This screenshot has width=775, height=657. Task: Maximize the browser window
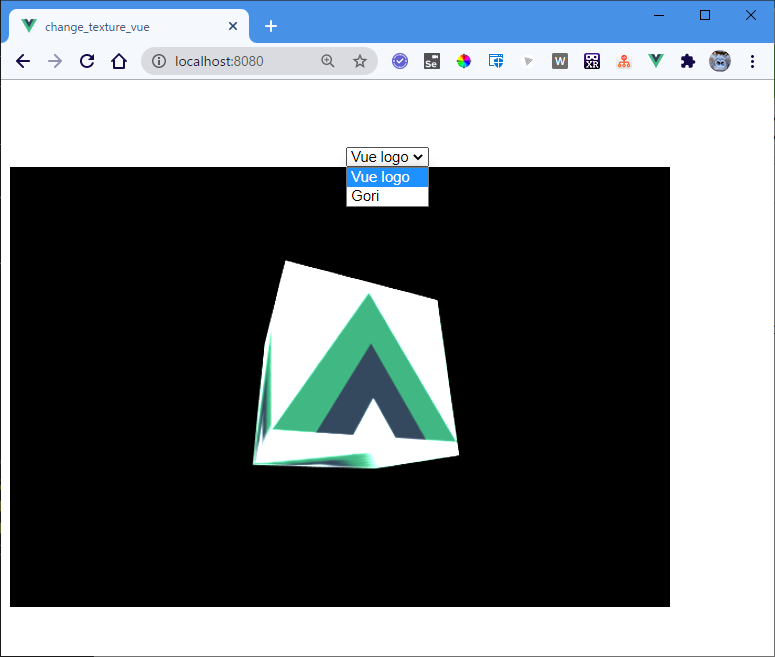pos(705,15)
